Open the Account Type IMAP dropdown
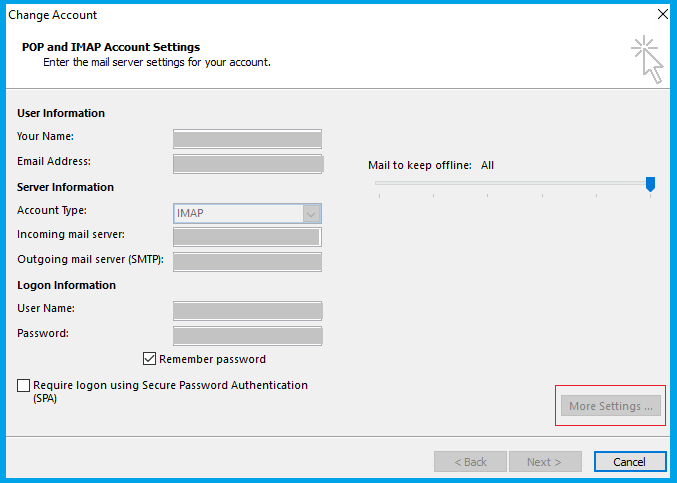Image resolution: width=677 pixels, height=483 pixels. click(247, 214)
